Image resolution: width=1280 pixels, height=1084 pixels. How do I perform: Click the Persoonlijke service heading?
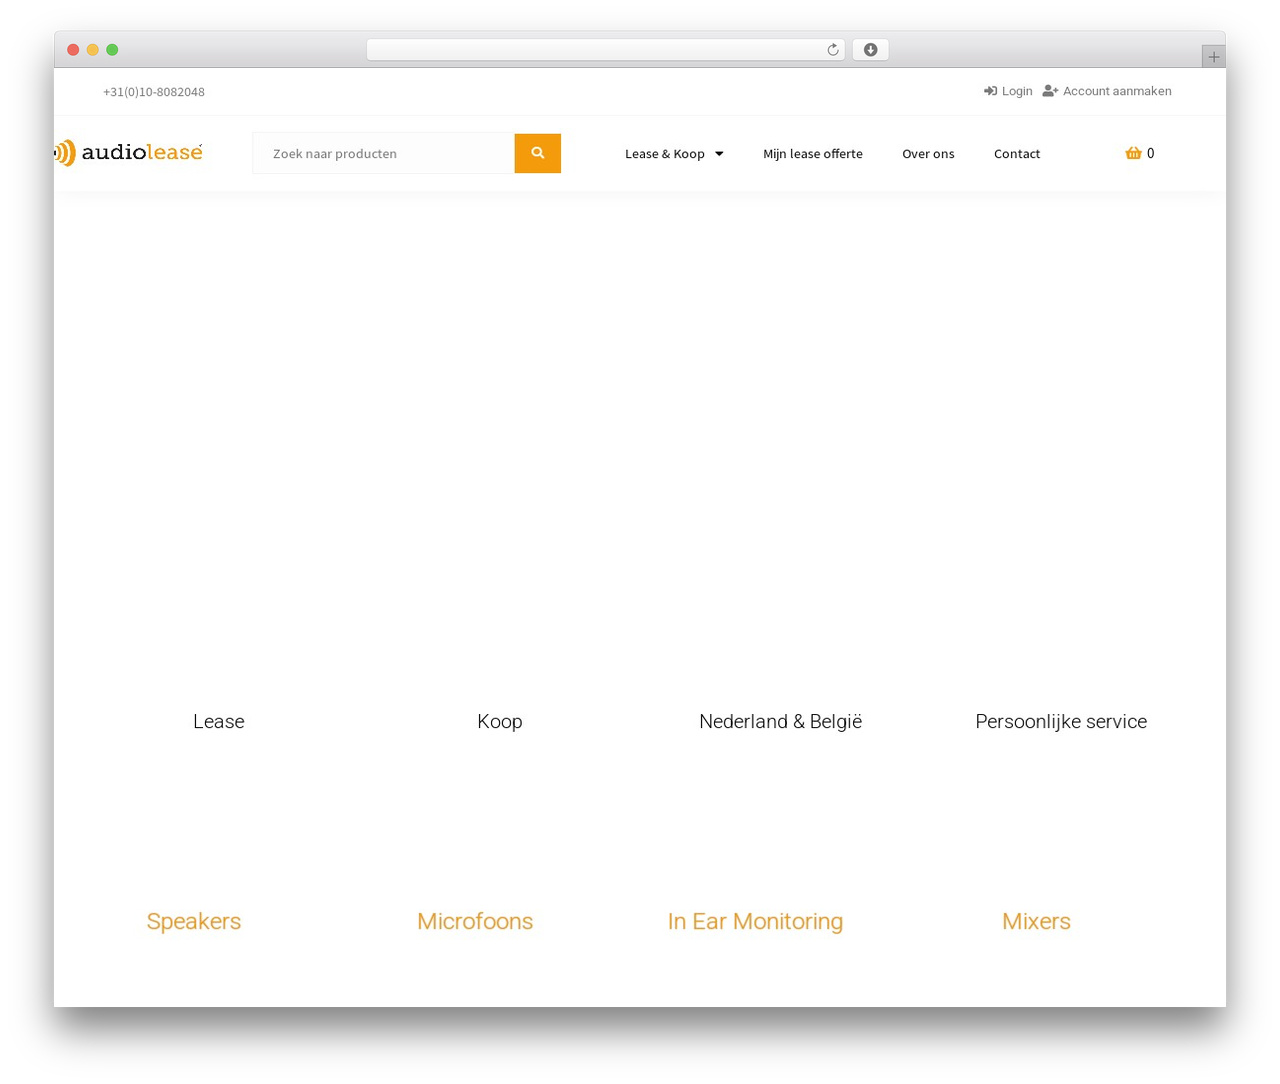coord(1061,721)
